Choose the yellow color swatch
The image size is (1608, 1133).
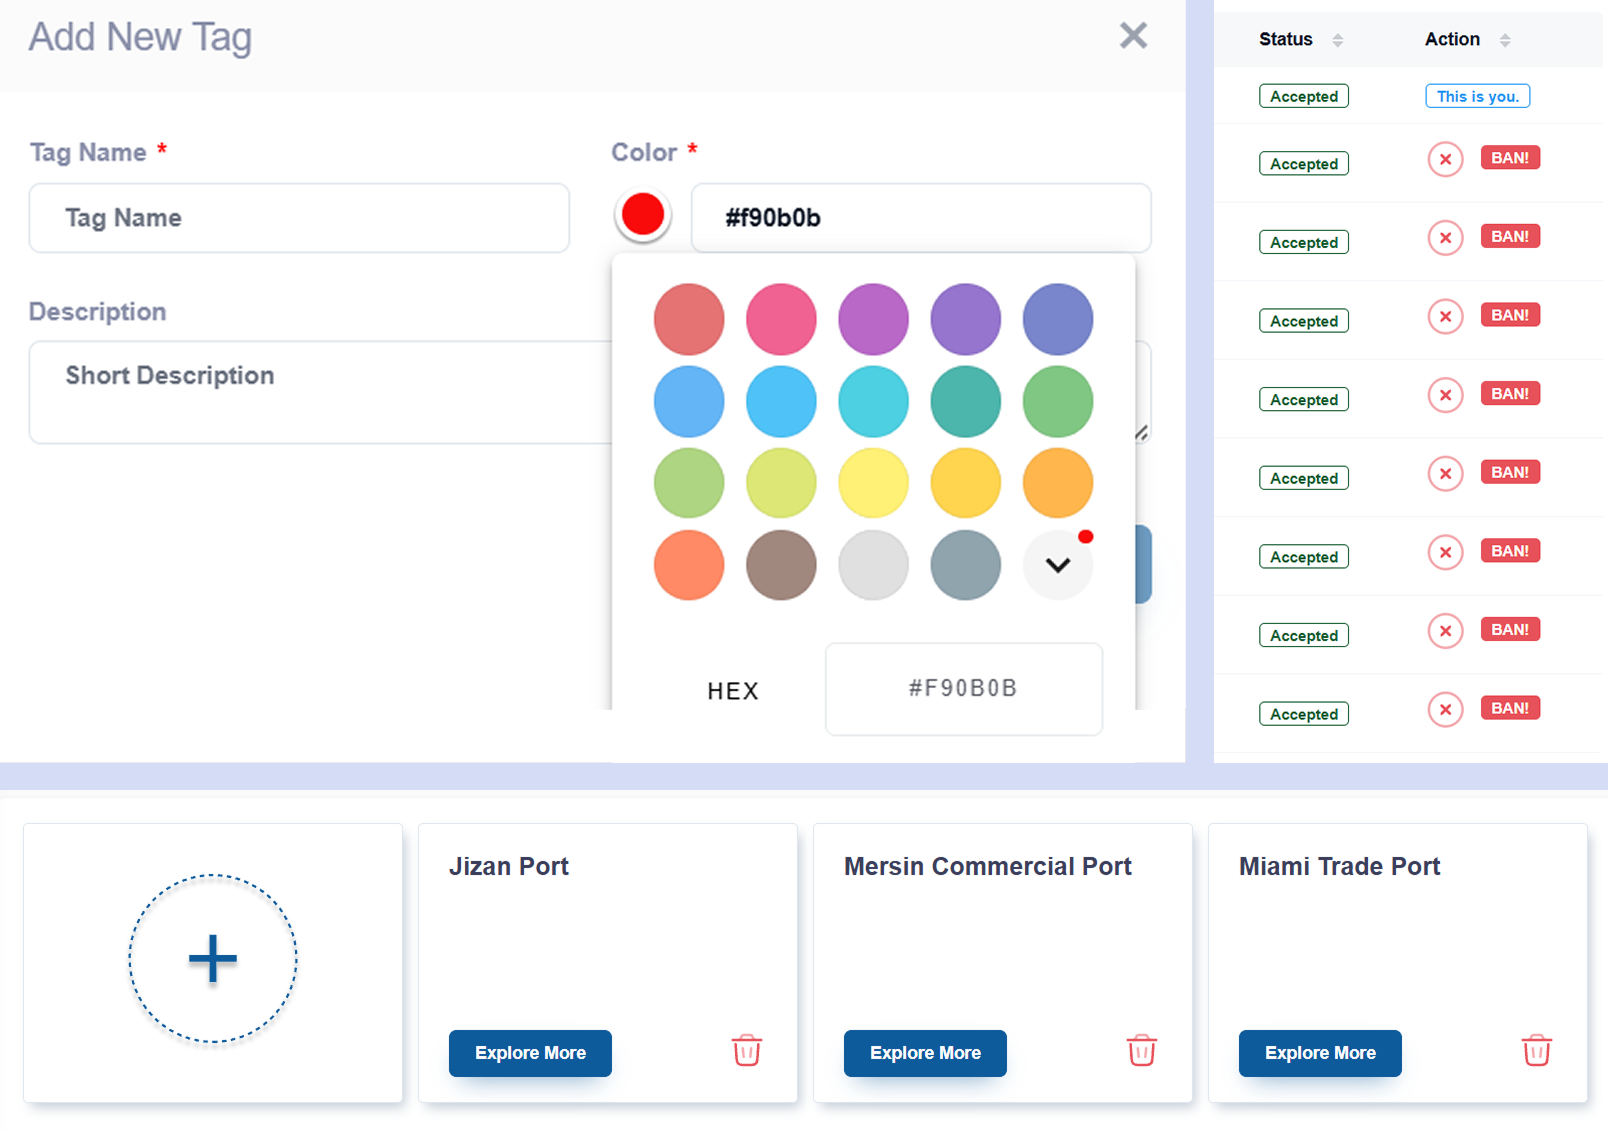click(873, 483)
